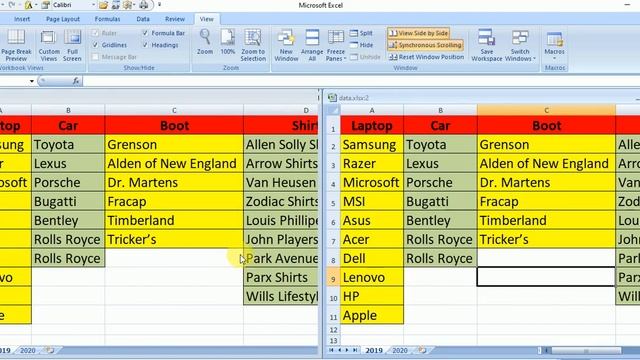Click the Redo icon in quick access toolbar
Image resolution: width=640 pixels, height=360 pixels.
tap(12, 5)
